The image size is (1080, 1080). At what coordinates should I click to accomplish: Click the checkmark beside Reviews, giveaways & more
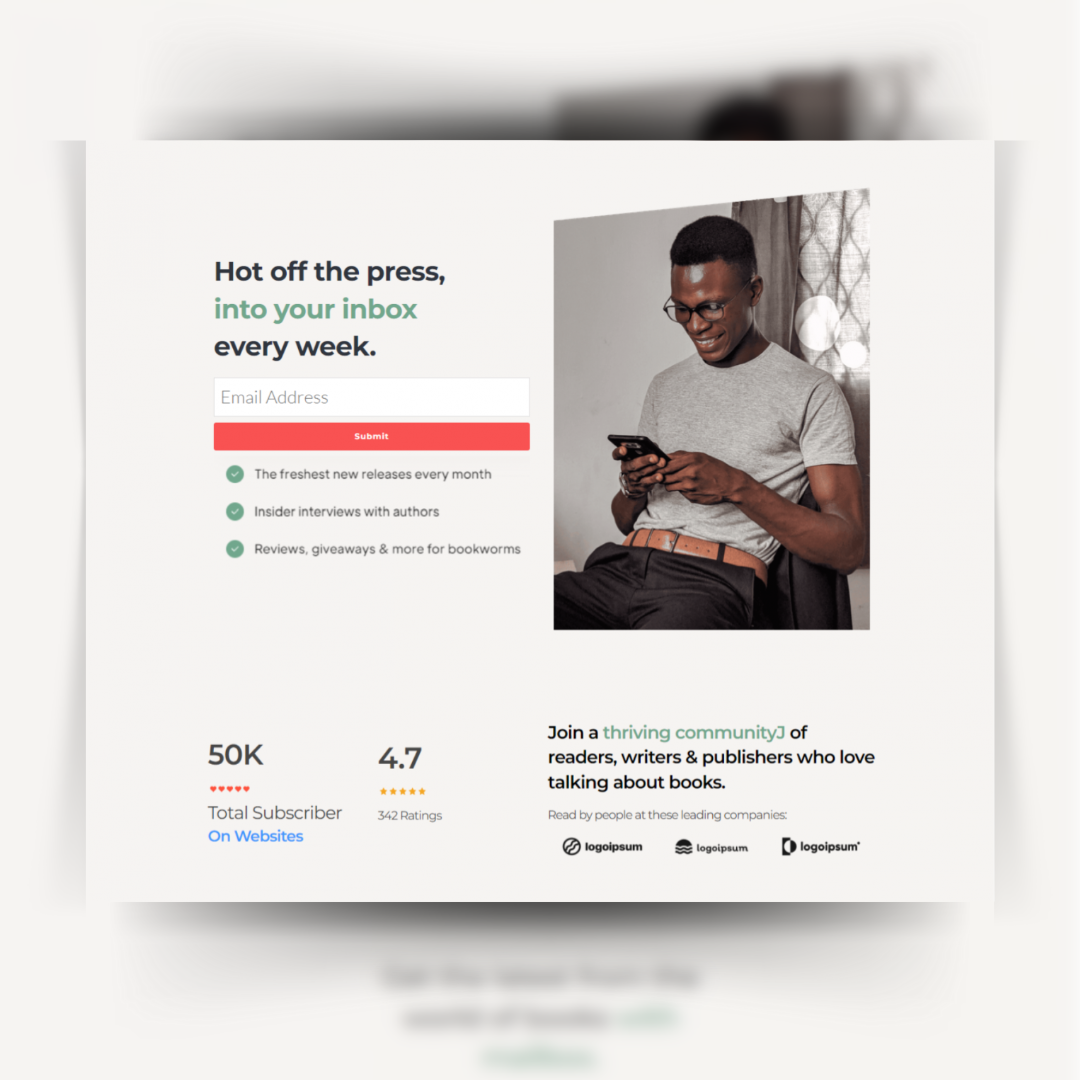click(x=235, y=548)
